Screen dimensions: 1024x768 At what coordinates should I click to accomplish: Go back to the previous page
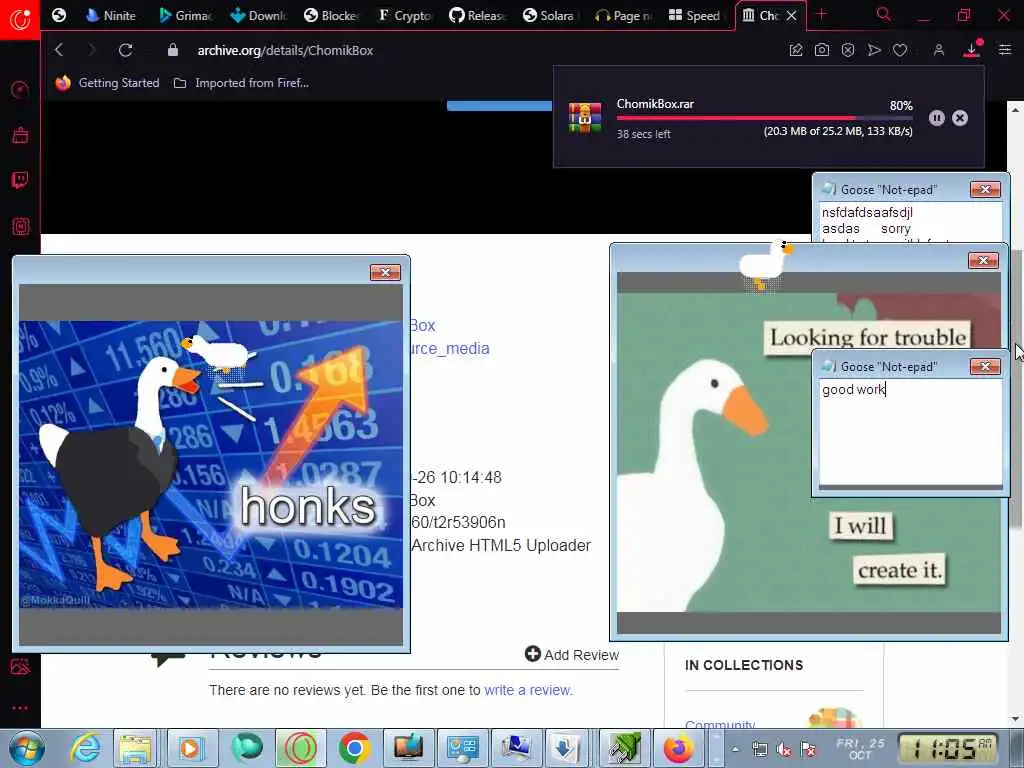(x=59, y=50)
